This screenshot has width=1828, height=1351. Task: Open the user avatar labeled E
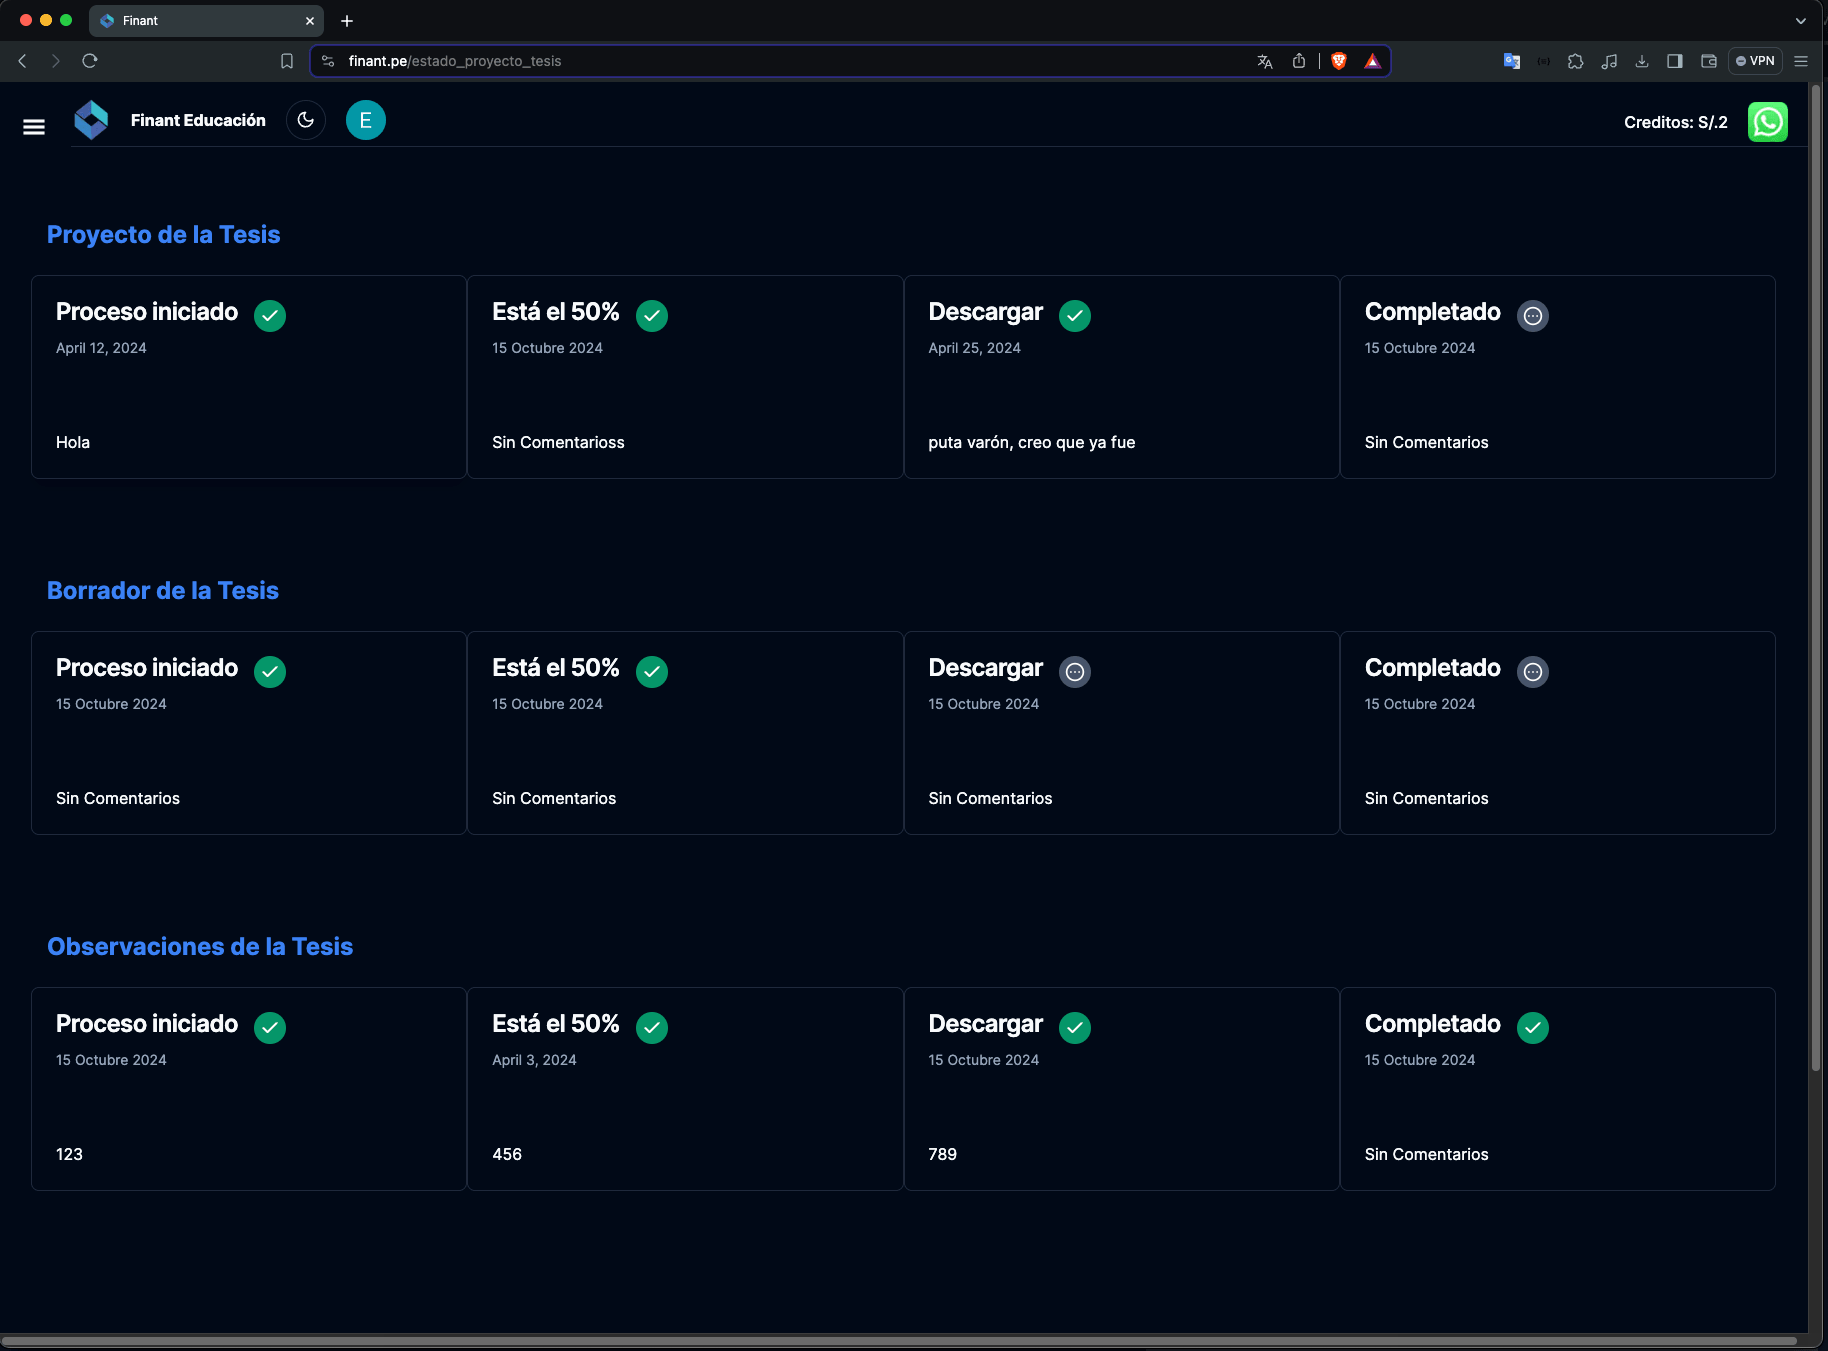click(x=366, y=120)
